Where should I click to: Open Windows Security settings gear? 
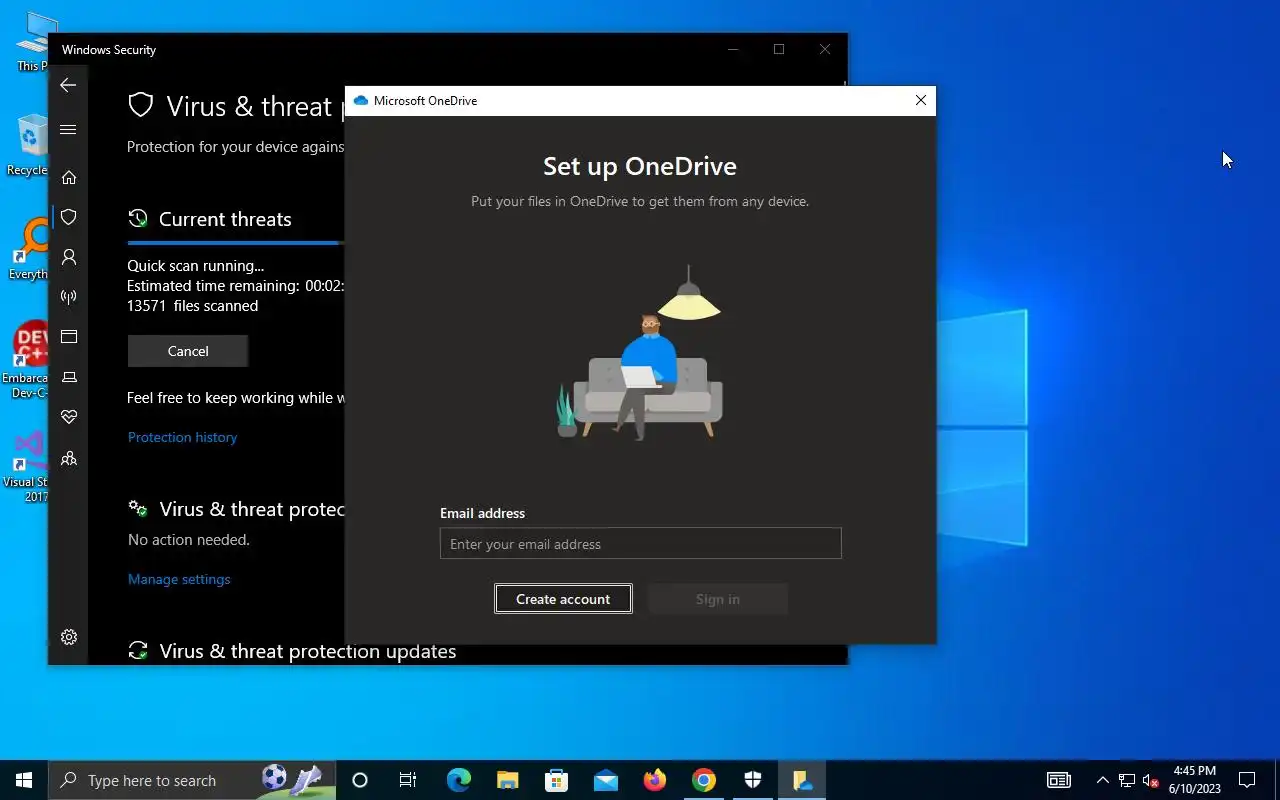(68, 637)
